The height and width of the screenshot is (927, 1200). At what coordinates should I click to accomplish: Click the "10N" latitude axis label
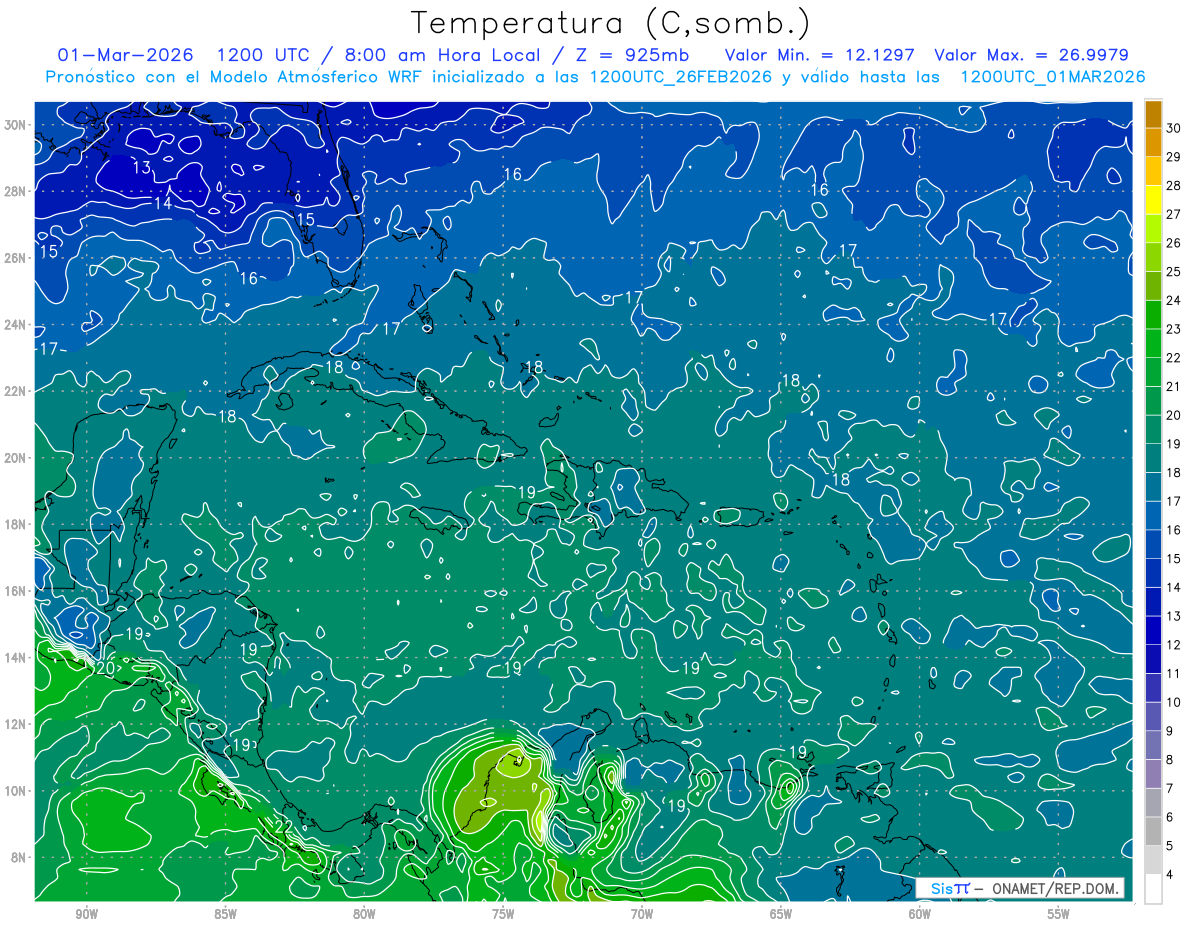point(14,791)
